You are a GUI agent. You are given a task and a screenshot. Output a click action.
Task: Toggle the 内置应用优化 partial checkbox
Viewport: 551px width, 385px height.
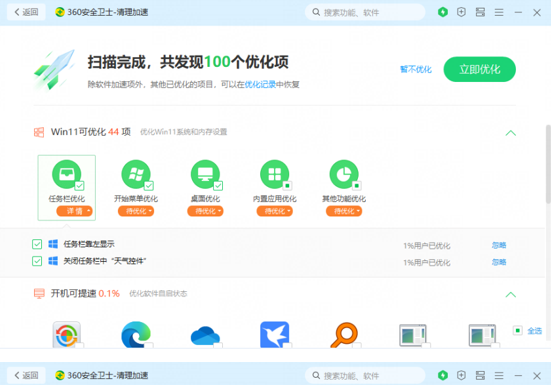pyautogui.click(x=287, y=185)
